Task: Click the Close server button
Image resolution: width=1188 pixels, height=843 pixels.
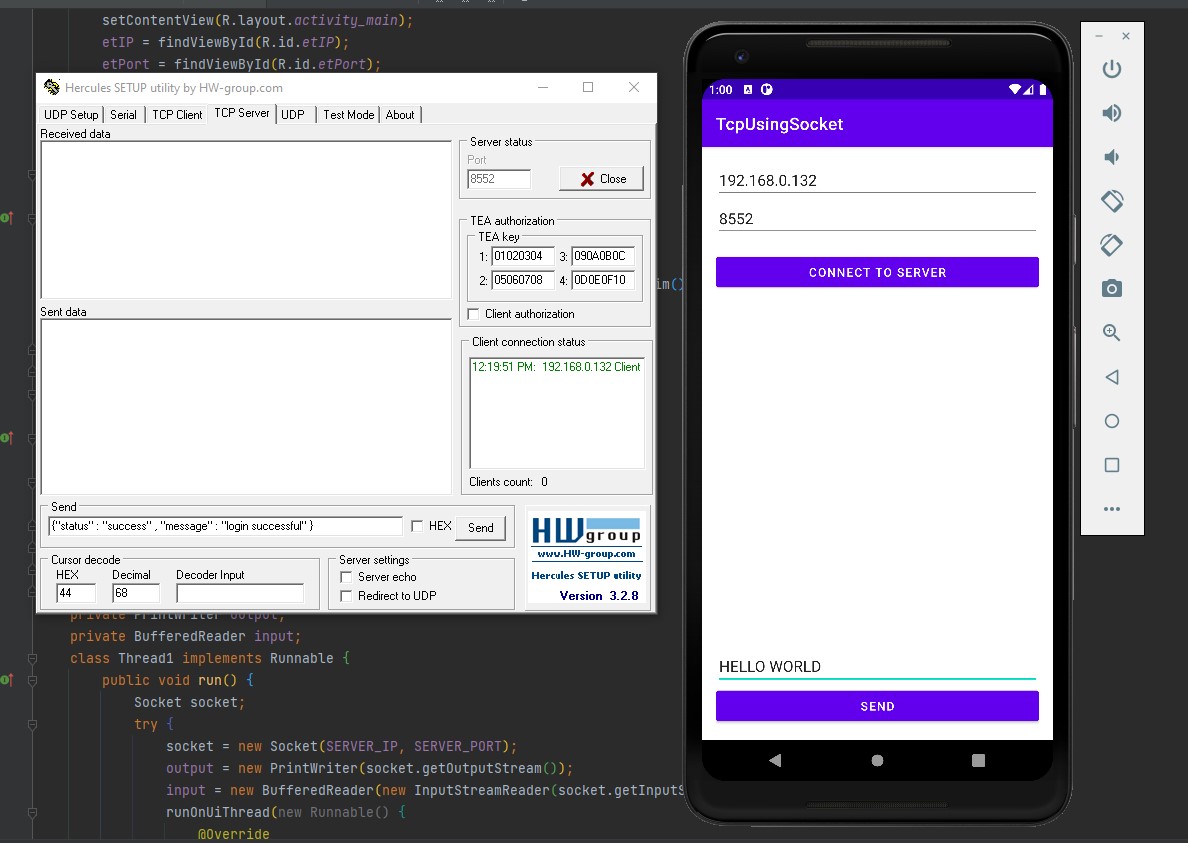Action: [x=602, y=179]
